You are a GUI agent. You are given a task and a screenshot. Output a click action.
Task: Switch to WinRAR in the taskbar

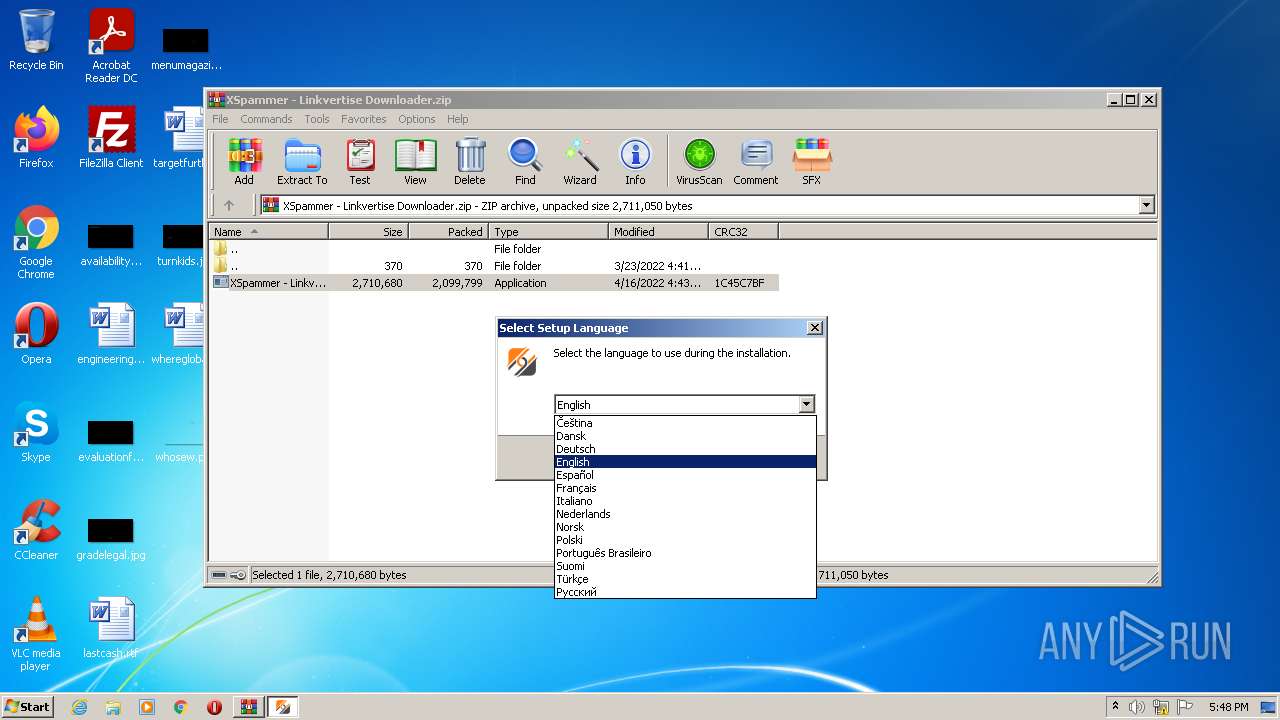(x=248, y=707)
